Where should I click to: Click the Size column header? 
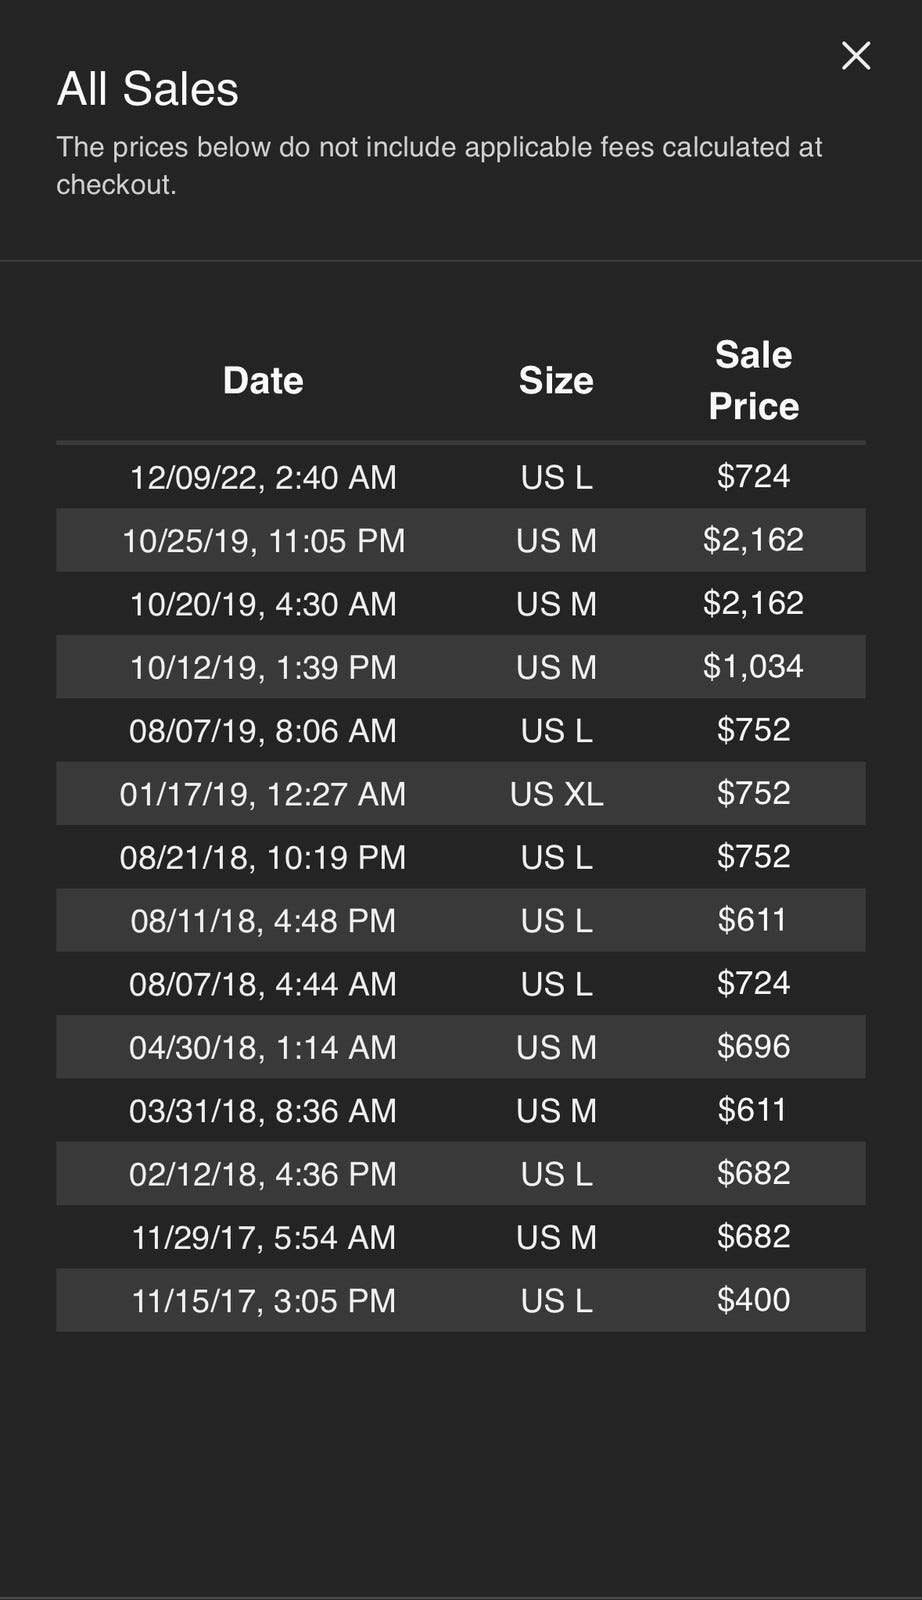(x=556, y=381)
